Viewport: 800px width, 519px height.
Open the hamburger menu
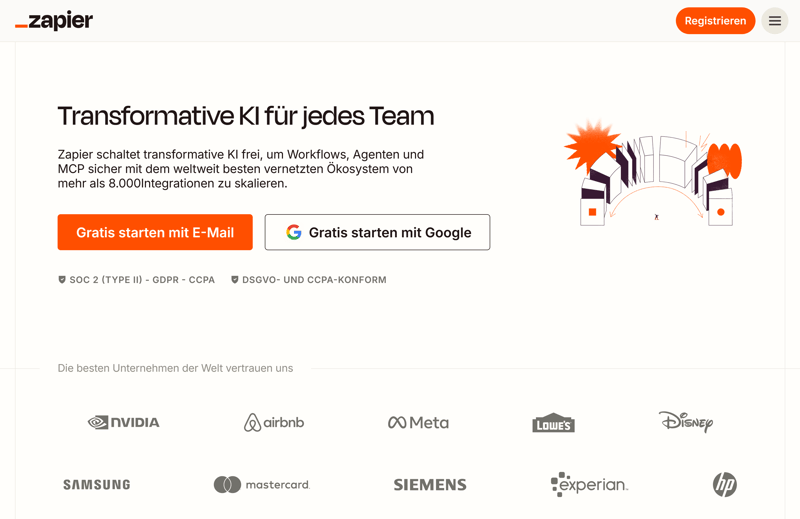click(775, 21)
